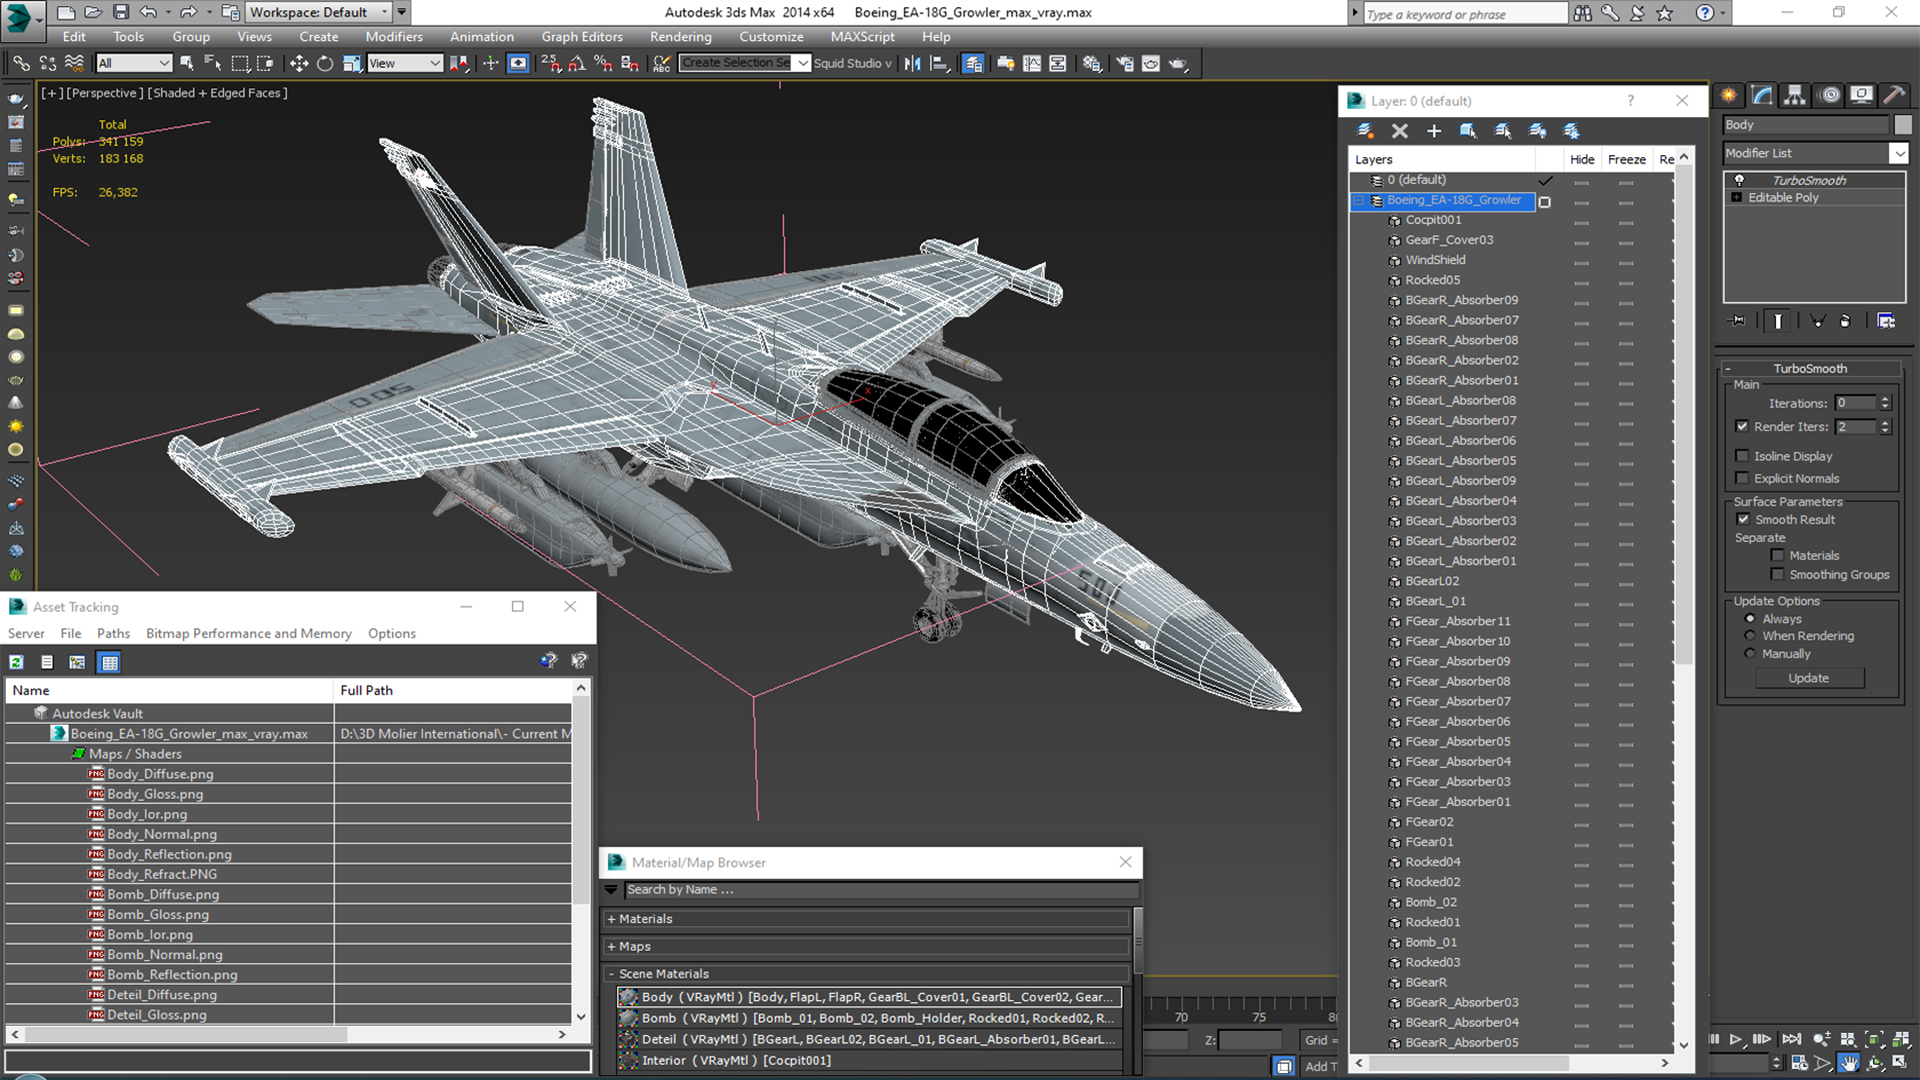Open the Modify command panel tab

[x=1762, y=95]
